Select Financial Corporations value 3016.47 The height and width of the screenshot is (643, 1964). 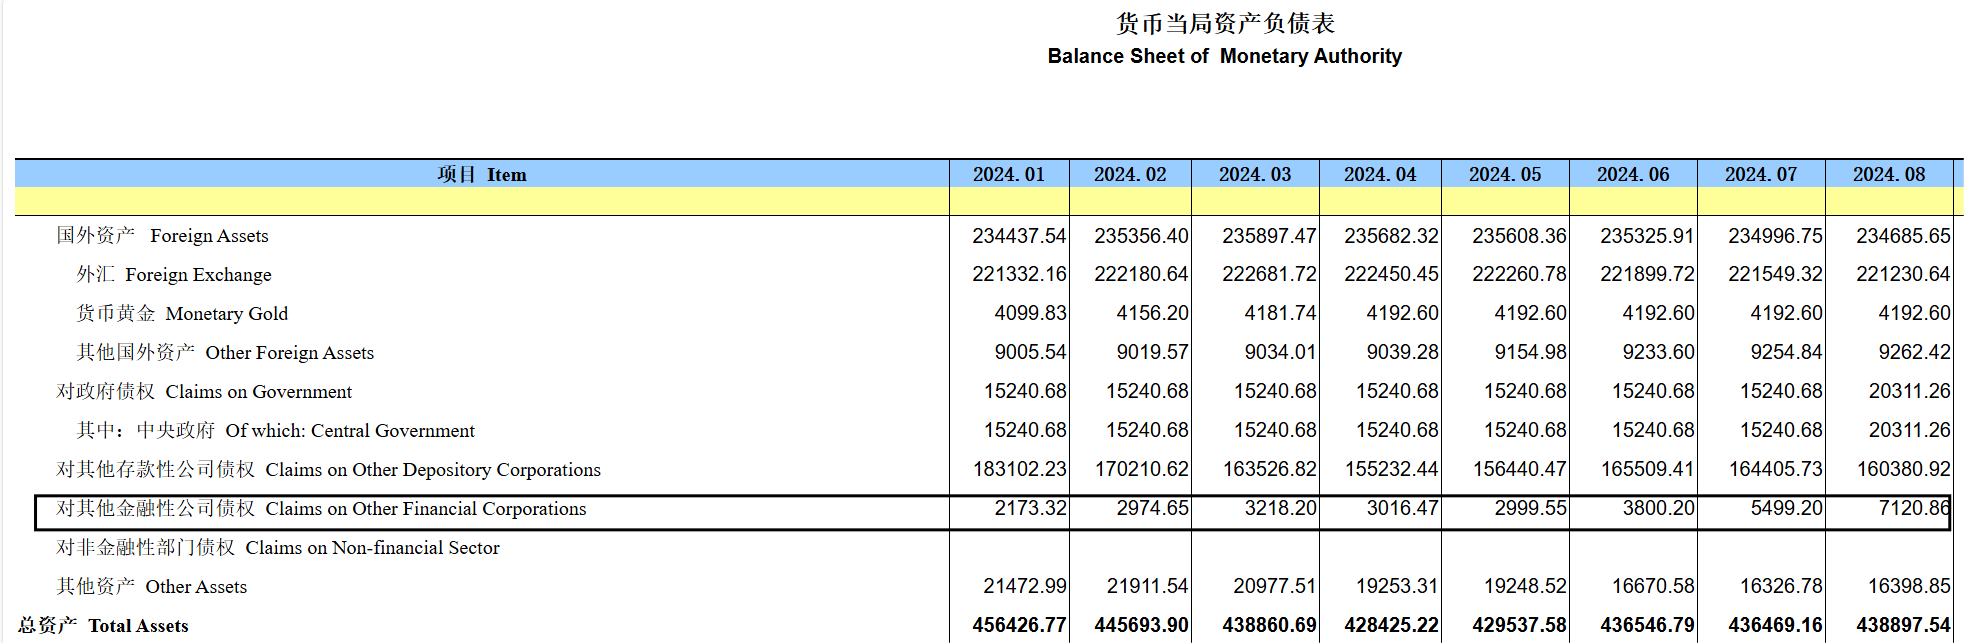(1402, 508)
